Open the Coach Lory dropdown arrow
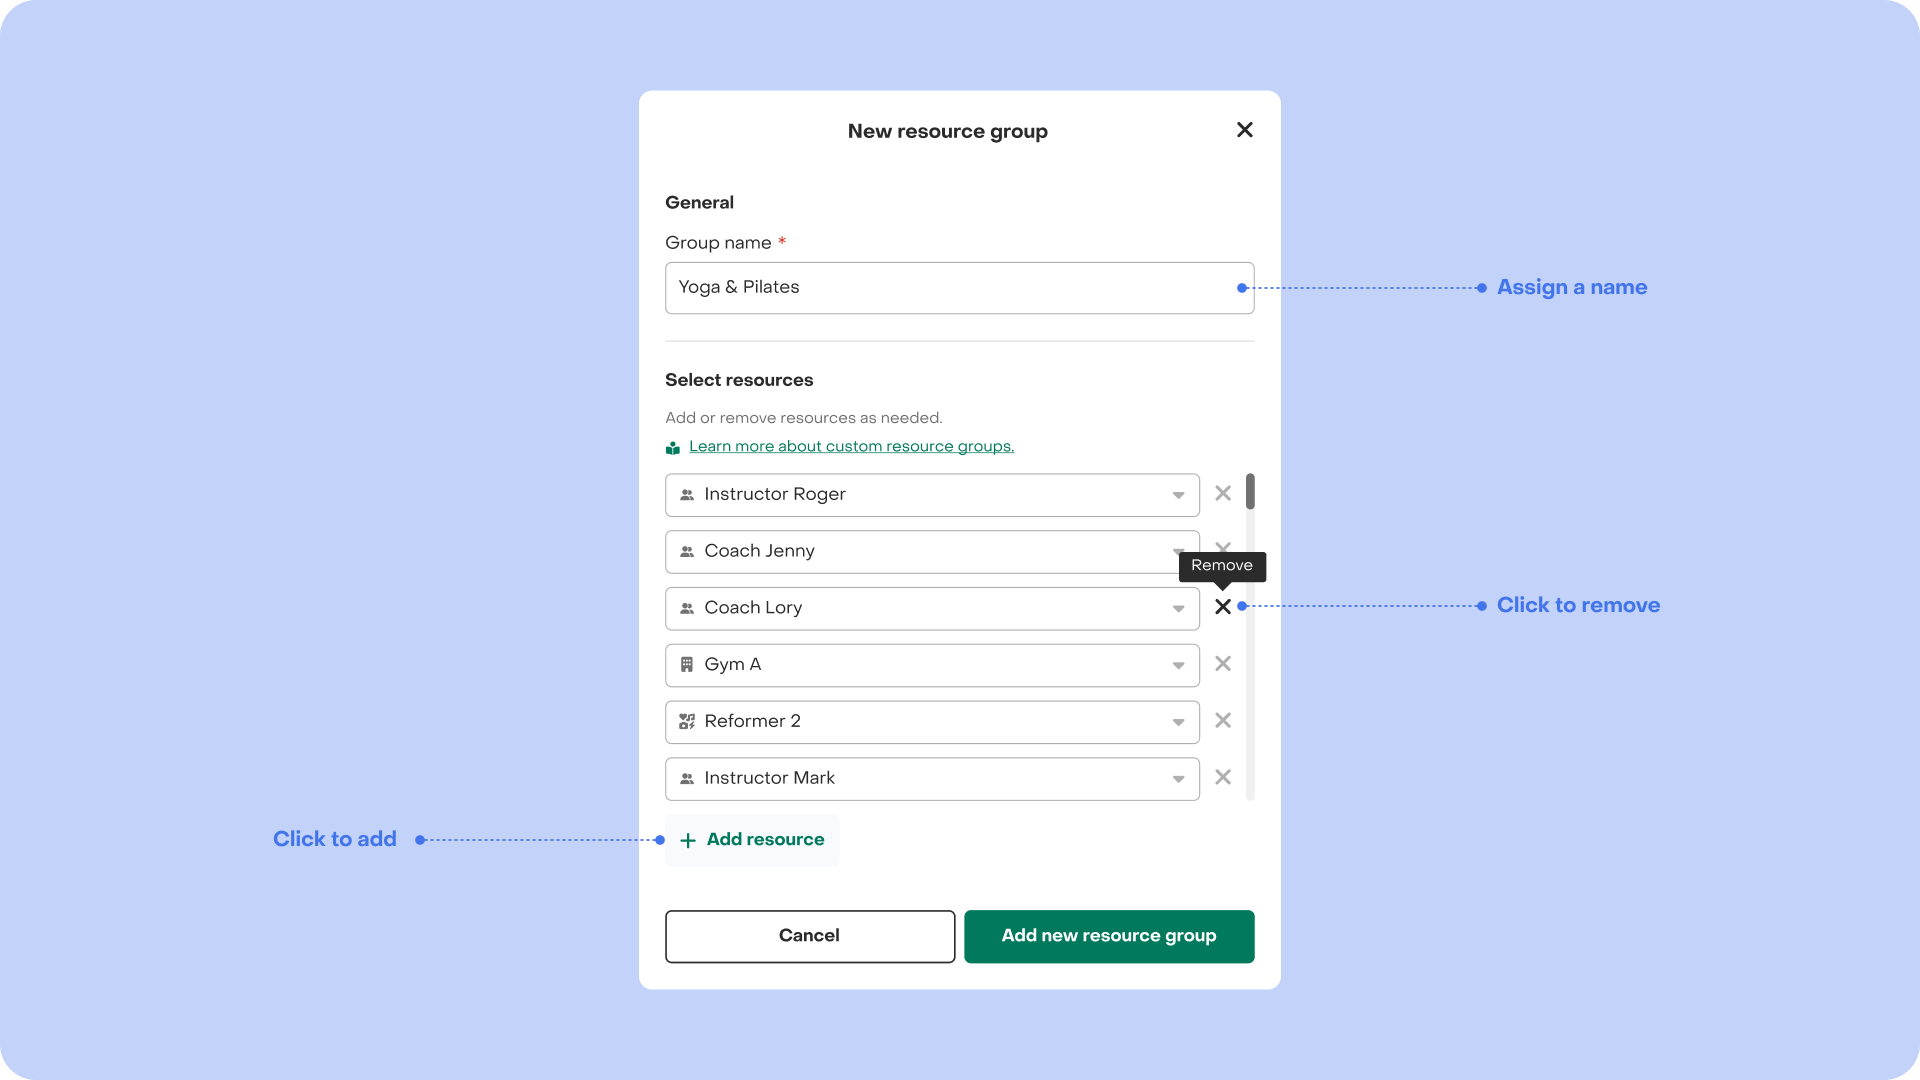Image resolution: width=1920 pixels, height=1080 pixels. [1178, 609]
